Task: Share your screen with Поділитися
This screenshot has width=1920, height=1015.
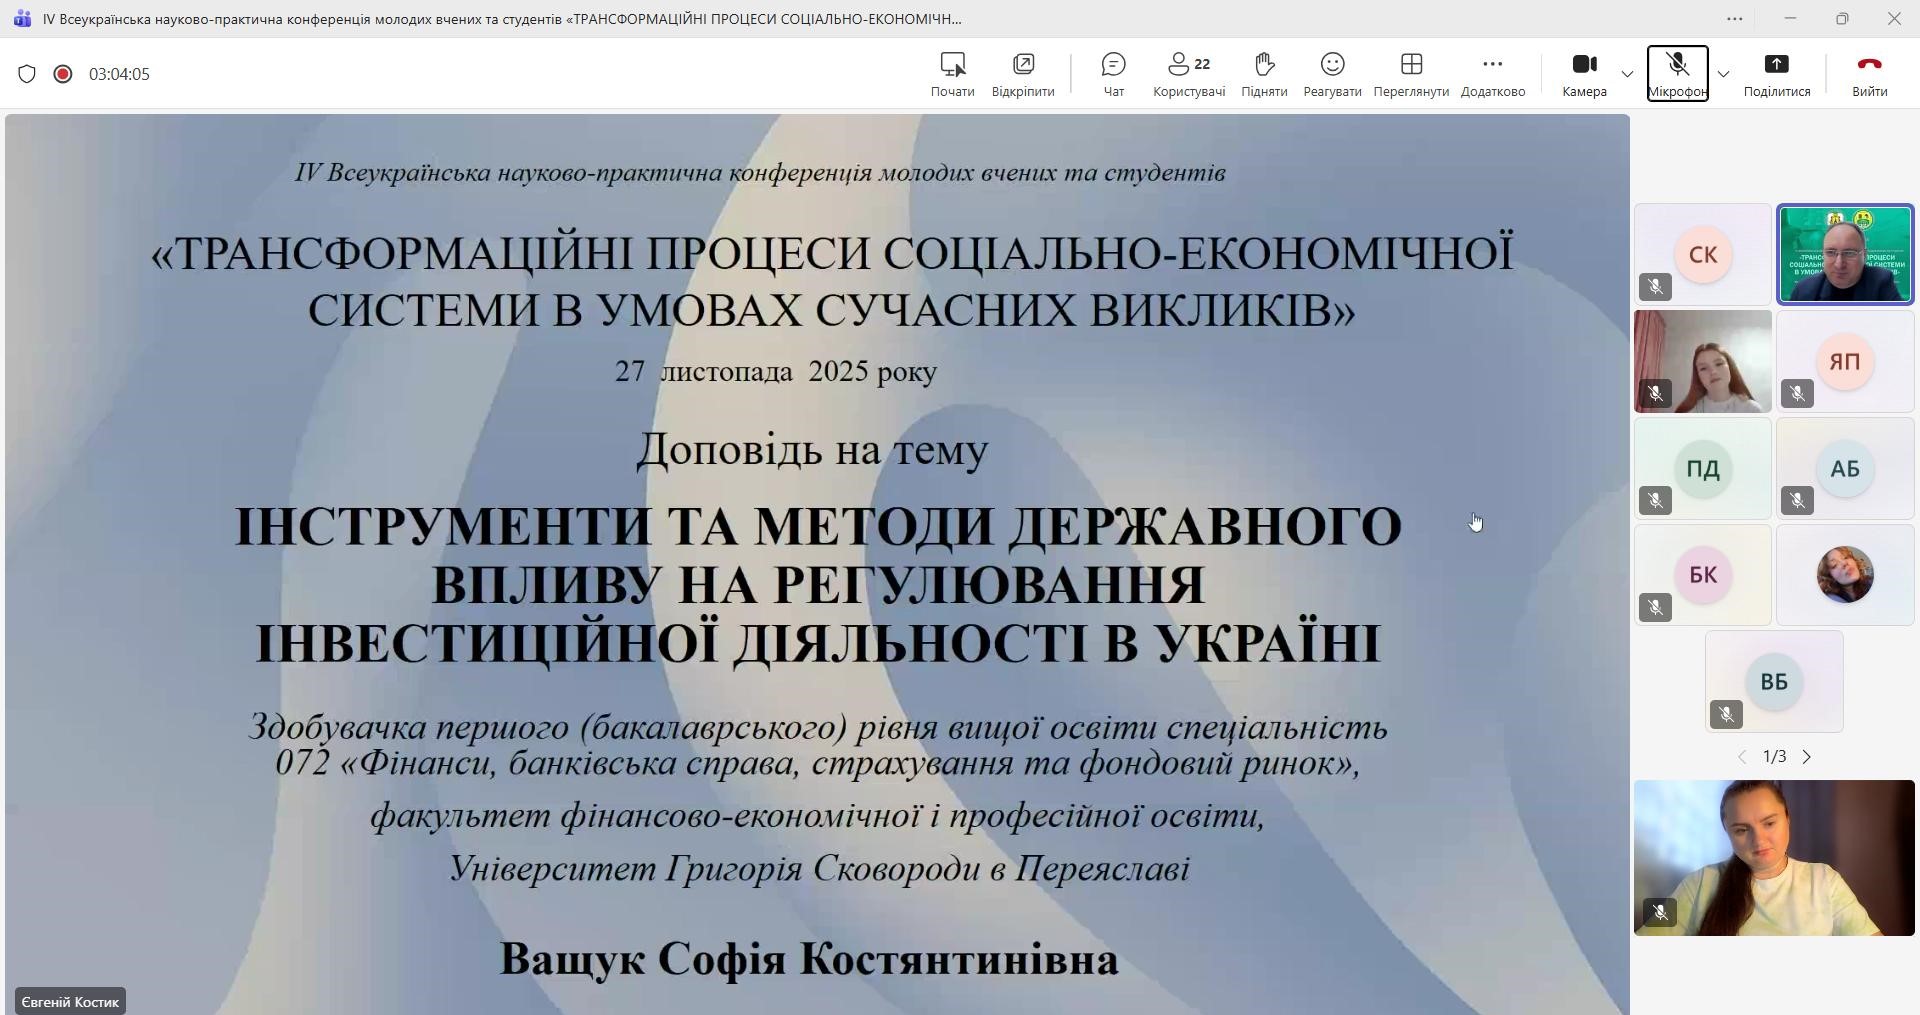Action: click(x=1776, y=74)
